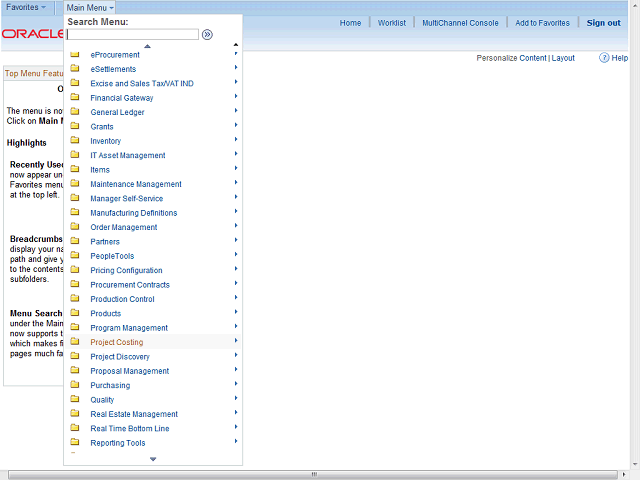Screen dimensions: 640x480
Task: Expand the Project Discovery submenu arrow
Action: (236, 355)
